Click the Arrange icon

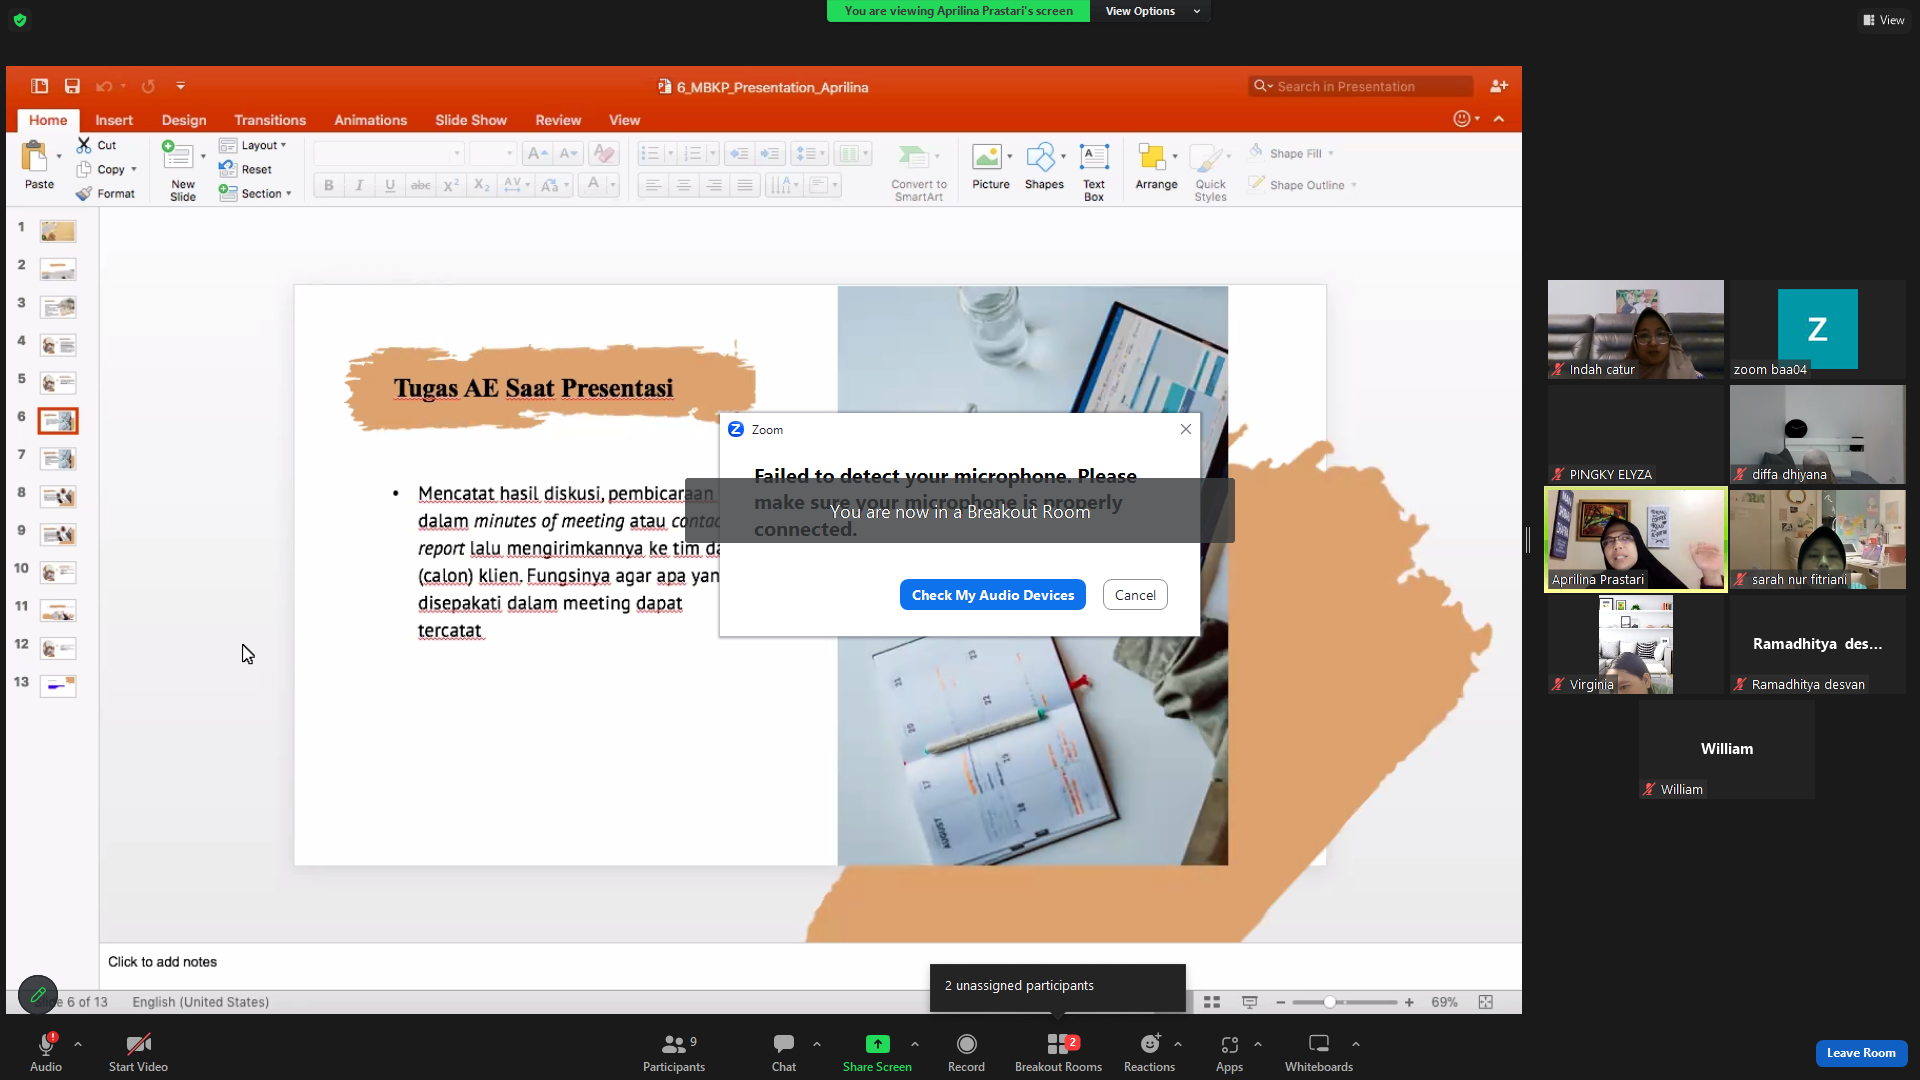click(x=1152, y=157)
